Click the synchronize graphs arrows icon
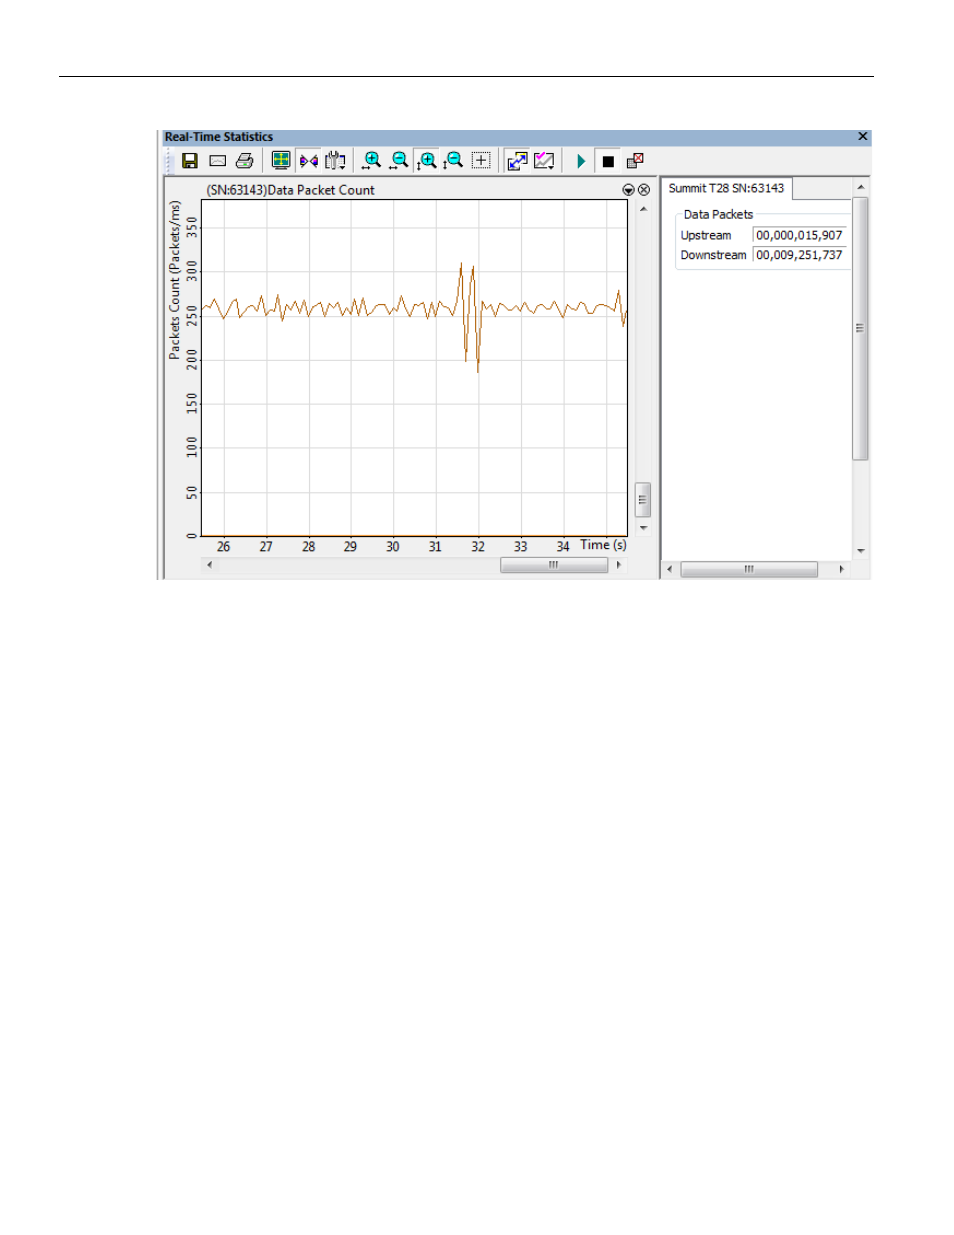This screenshot has width=954, height=1235. point(309,161)
